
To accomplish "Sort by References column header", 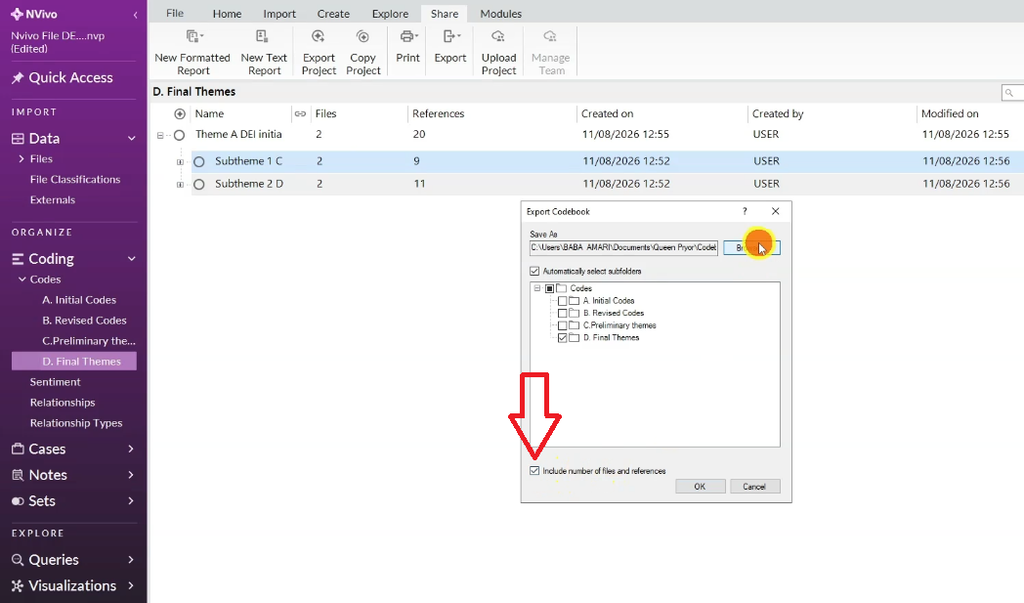I will point(438,114).
